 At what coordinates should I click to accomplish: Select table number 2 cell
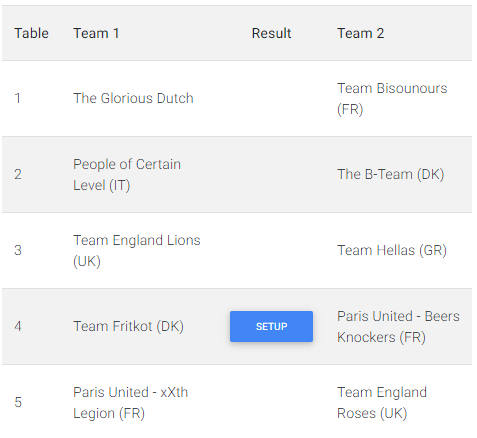[18, 174]
